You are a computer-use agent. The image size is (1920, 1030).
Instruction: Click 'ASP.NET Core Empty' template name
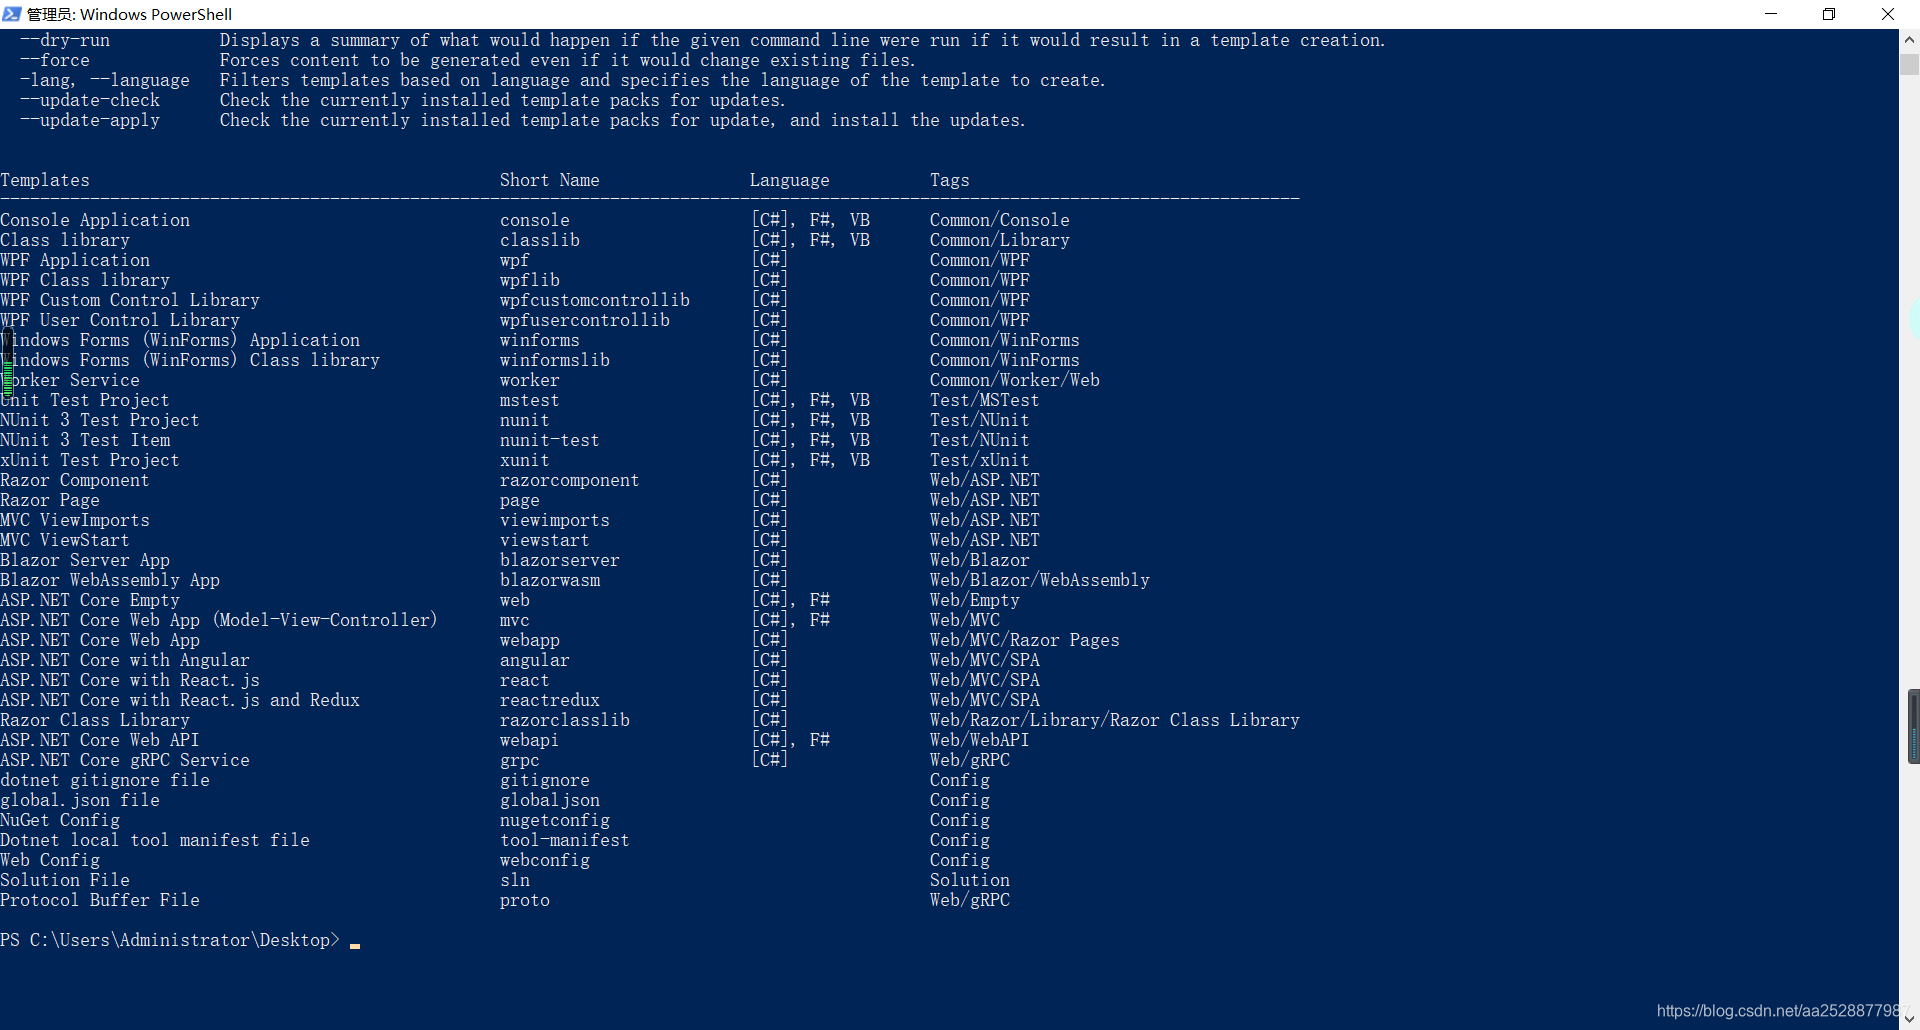coord(90,600)
